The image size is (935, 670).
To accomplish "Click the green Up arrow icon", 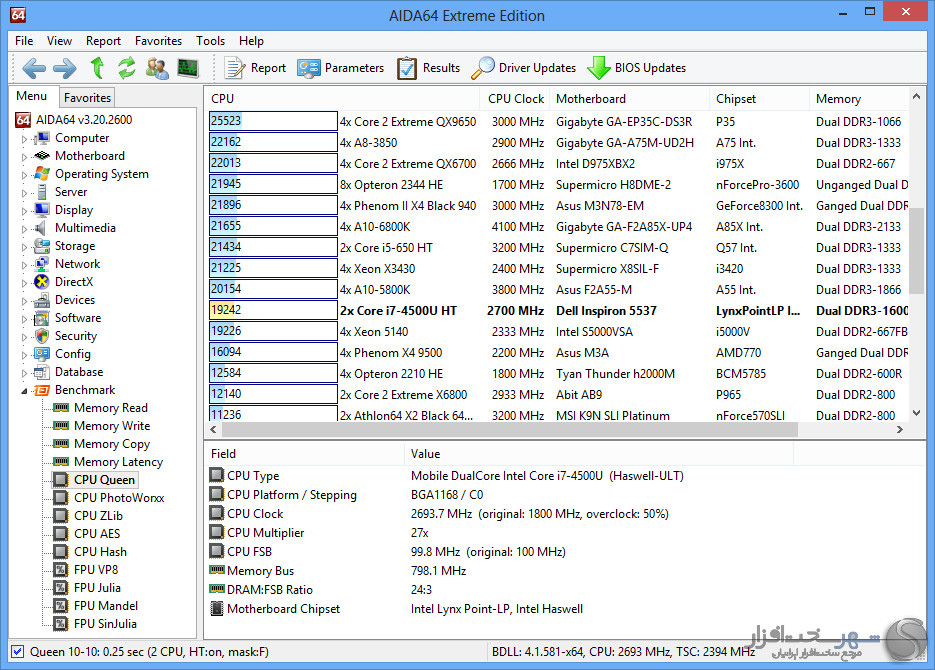I will click(97, 68).
